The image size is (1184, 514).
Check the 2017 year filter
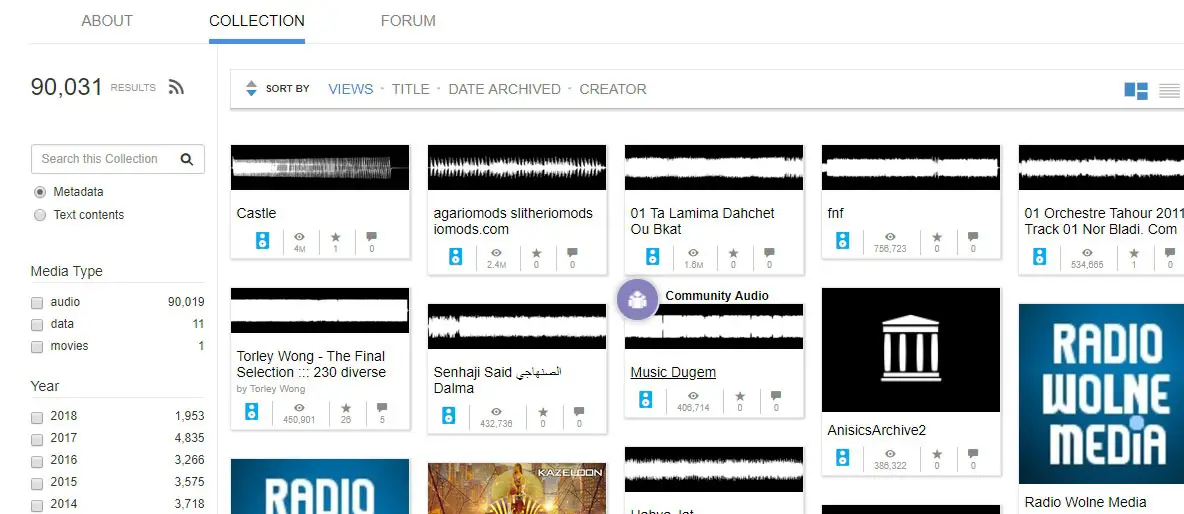37,439
